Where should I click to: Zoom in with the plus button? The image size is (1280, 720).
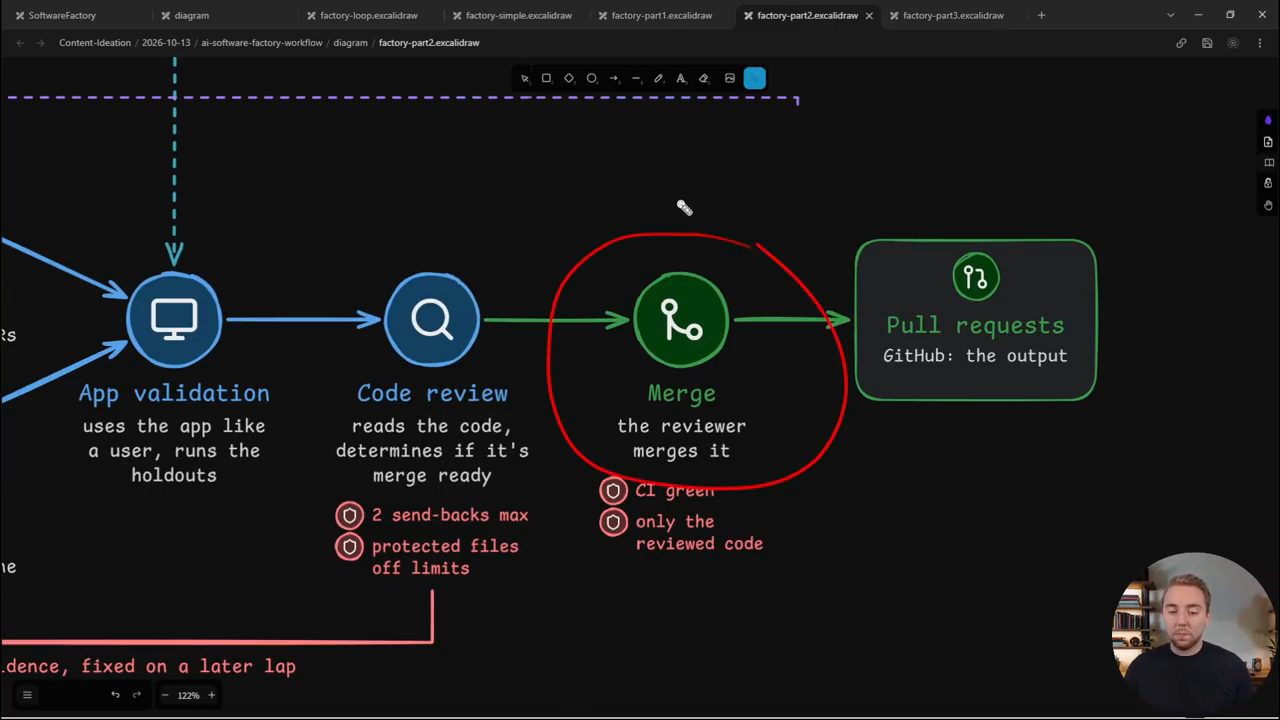211,695
